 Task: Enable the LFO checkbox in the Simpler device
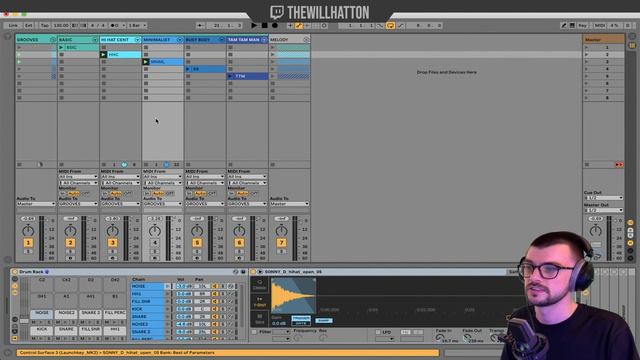[378, 332]
